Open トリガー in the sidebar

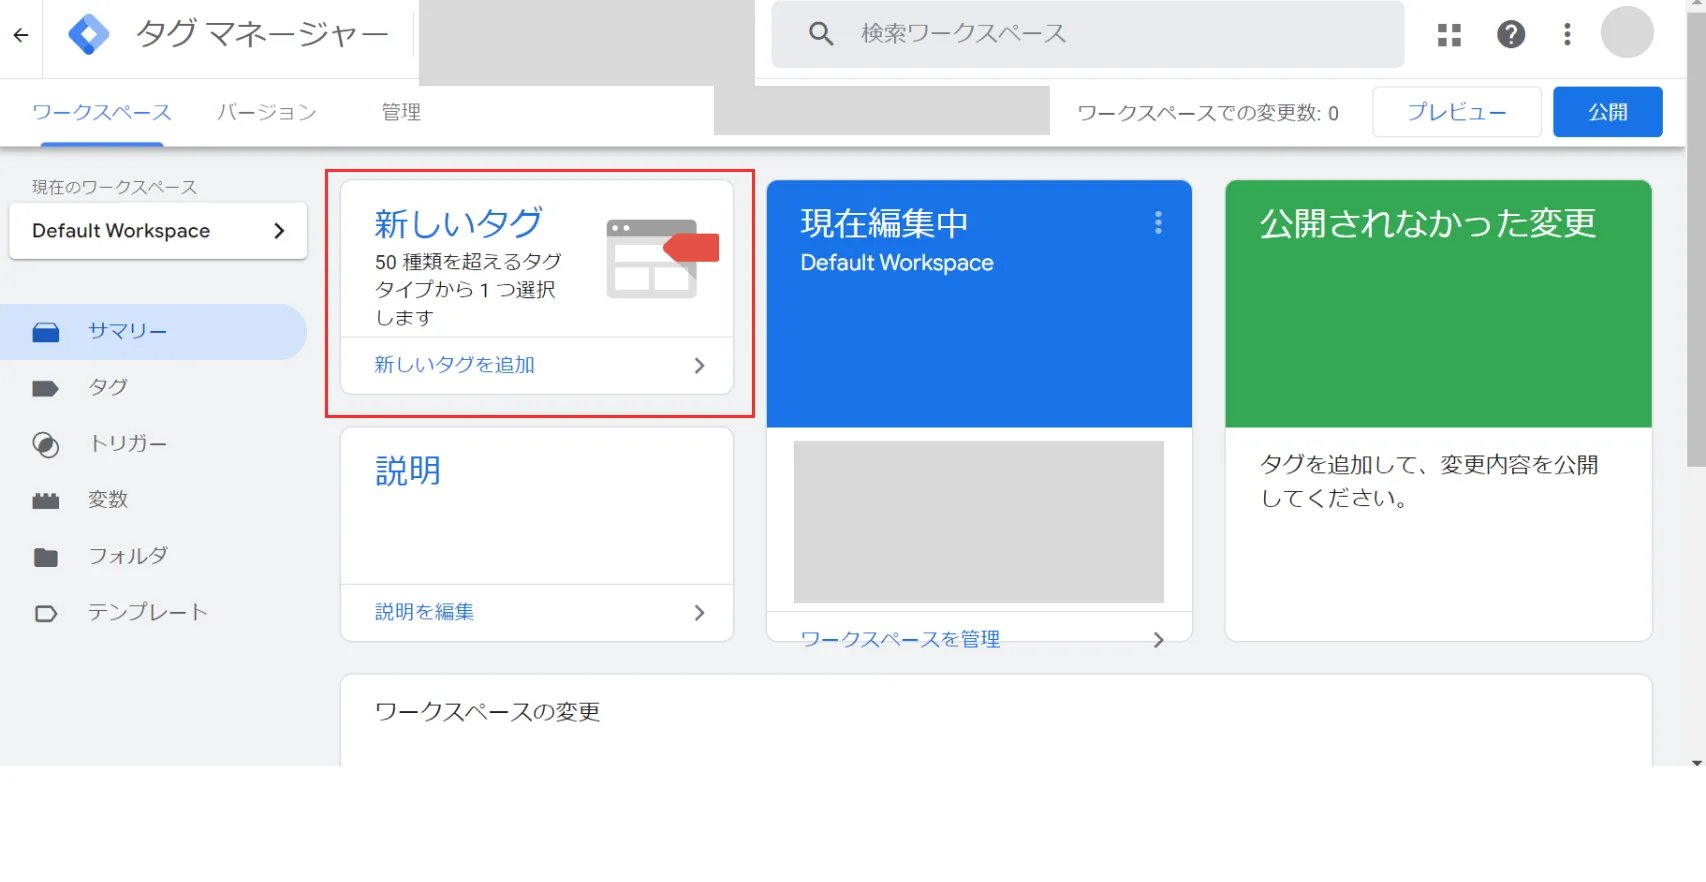[127, 444]
